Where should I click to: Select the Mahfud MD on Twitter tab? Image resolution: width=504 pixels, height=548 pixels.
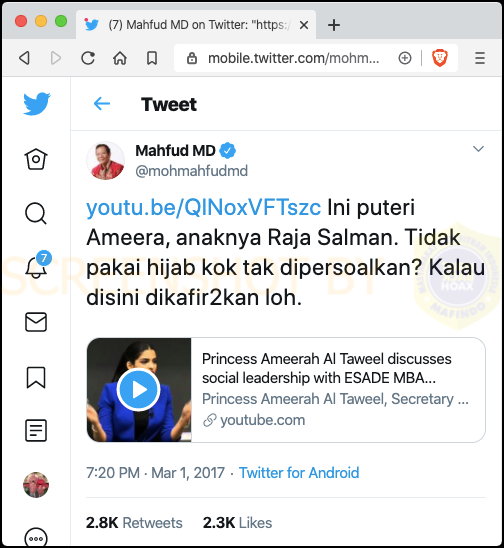pyautogui.click(x=196, y=25)
